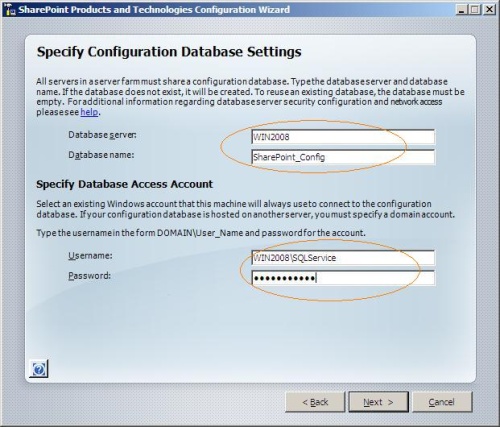This screenshot has width=500, height=427.
Task: Click the Database server field containing WIN2008
Action: 343,137
